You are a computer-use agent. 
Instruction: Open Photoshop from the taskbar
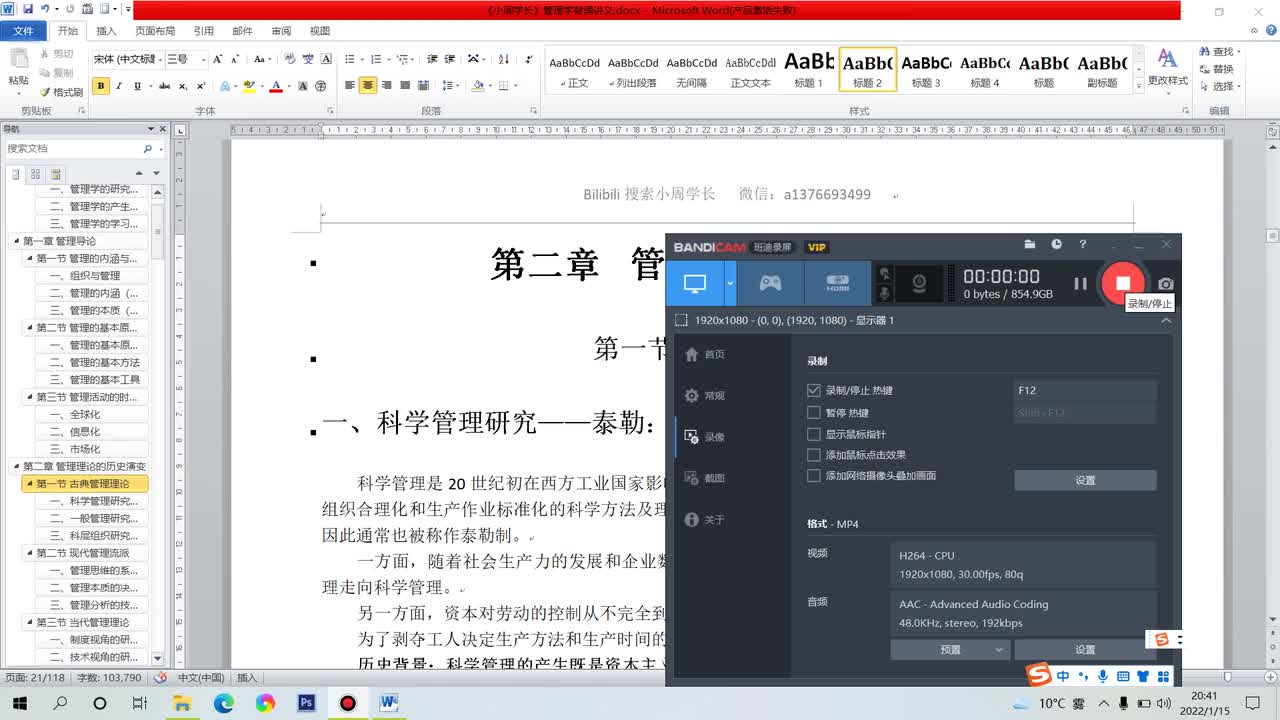coord(307,703)
